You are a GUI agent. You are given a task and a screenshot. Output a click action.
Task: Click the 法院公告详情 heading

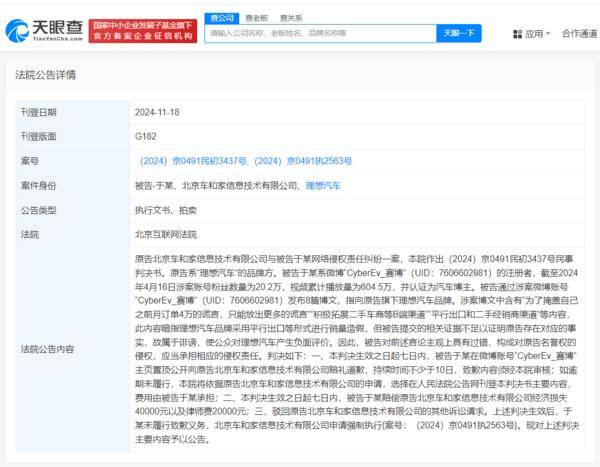[x=46, y=75]
